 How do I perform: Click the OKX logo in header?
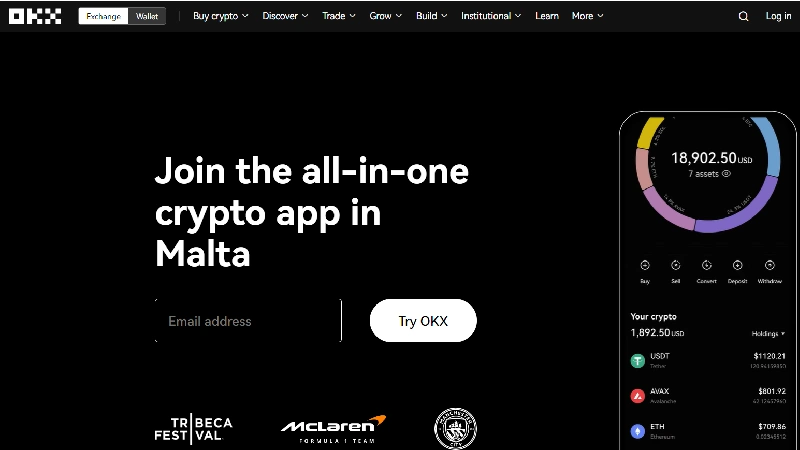pos(35,16)
